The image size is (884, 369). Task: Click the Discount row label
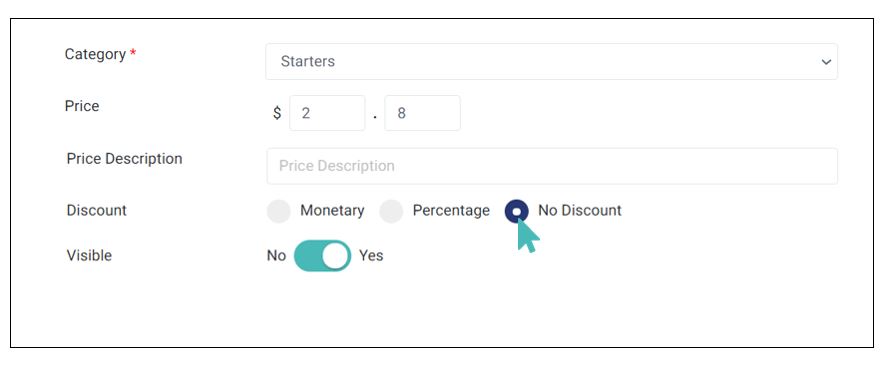pyautogui.click(x=96, y=211)
